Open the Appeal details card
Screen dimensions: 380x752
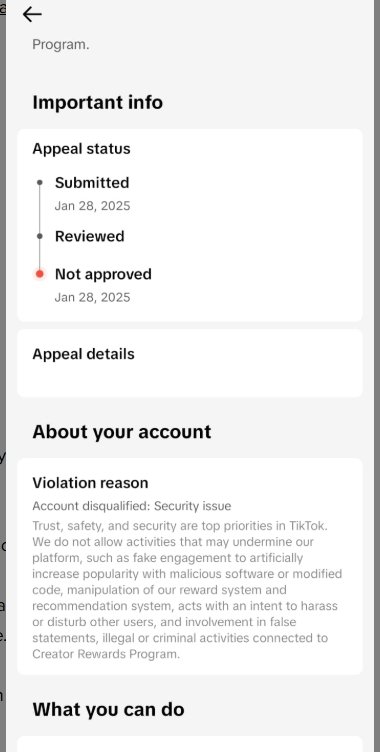[x=190, y=363]
